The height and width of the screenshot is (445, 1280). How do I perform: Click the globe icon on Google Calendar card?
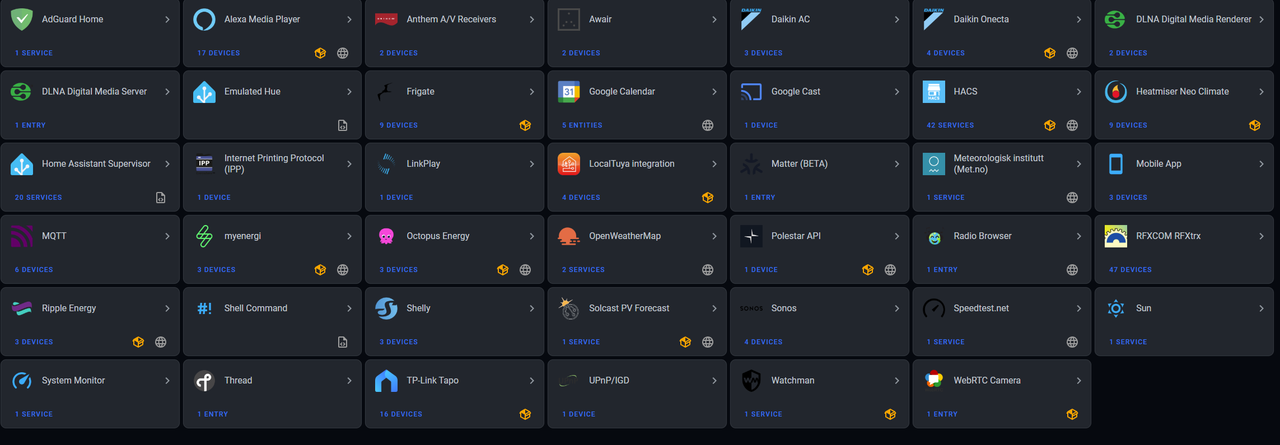click(x=707, y=126)
